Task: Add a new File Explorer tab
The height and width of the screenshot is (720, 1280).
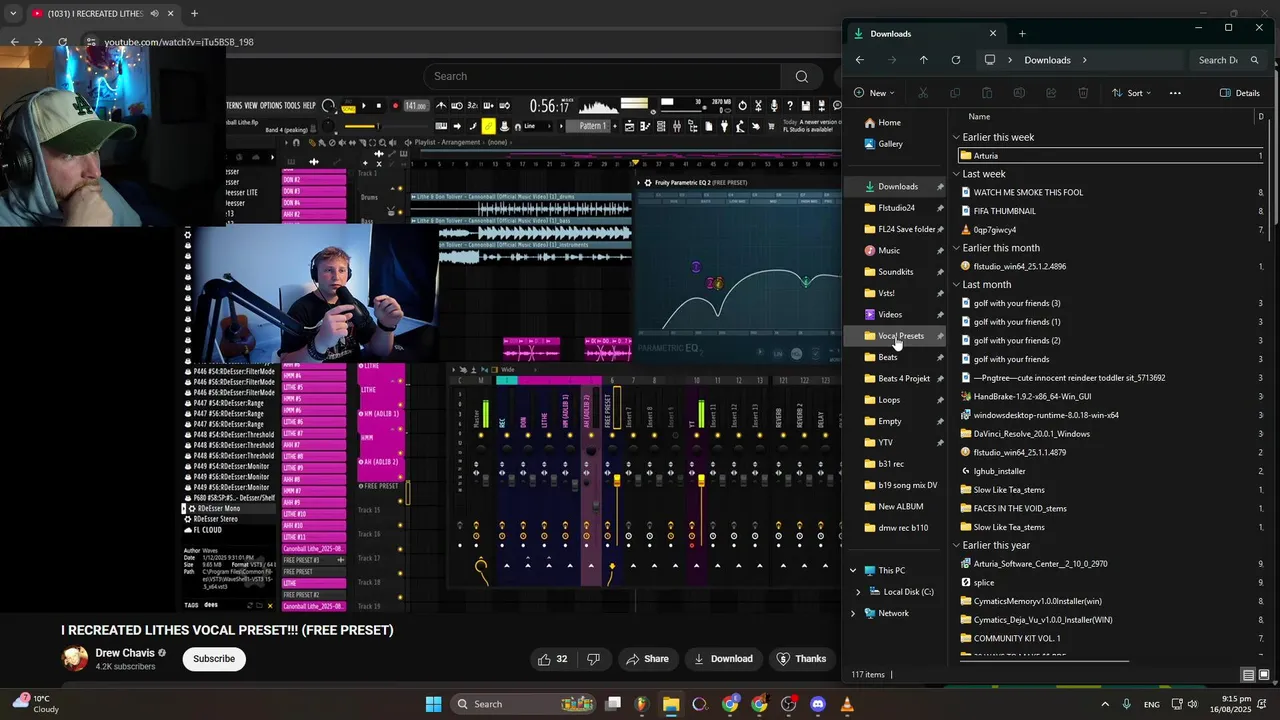Action: pos(1022,33)
